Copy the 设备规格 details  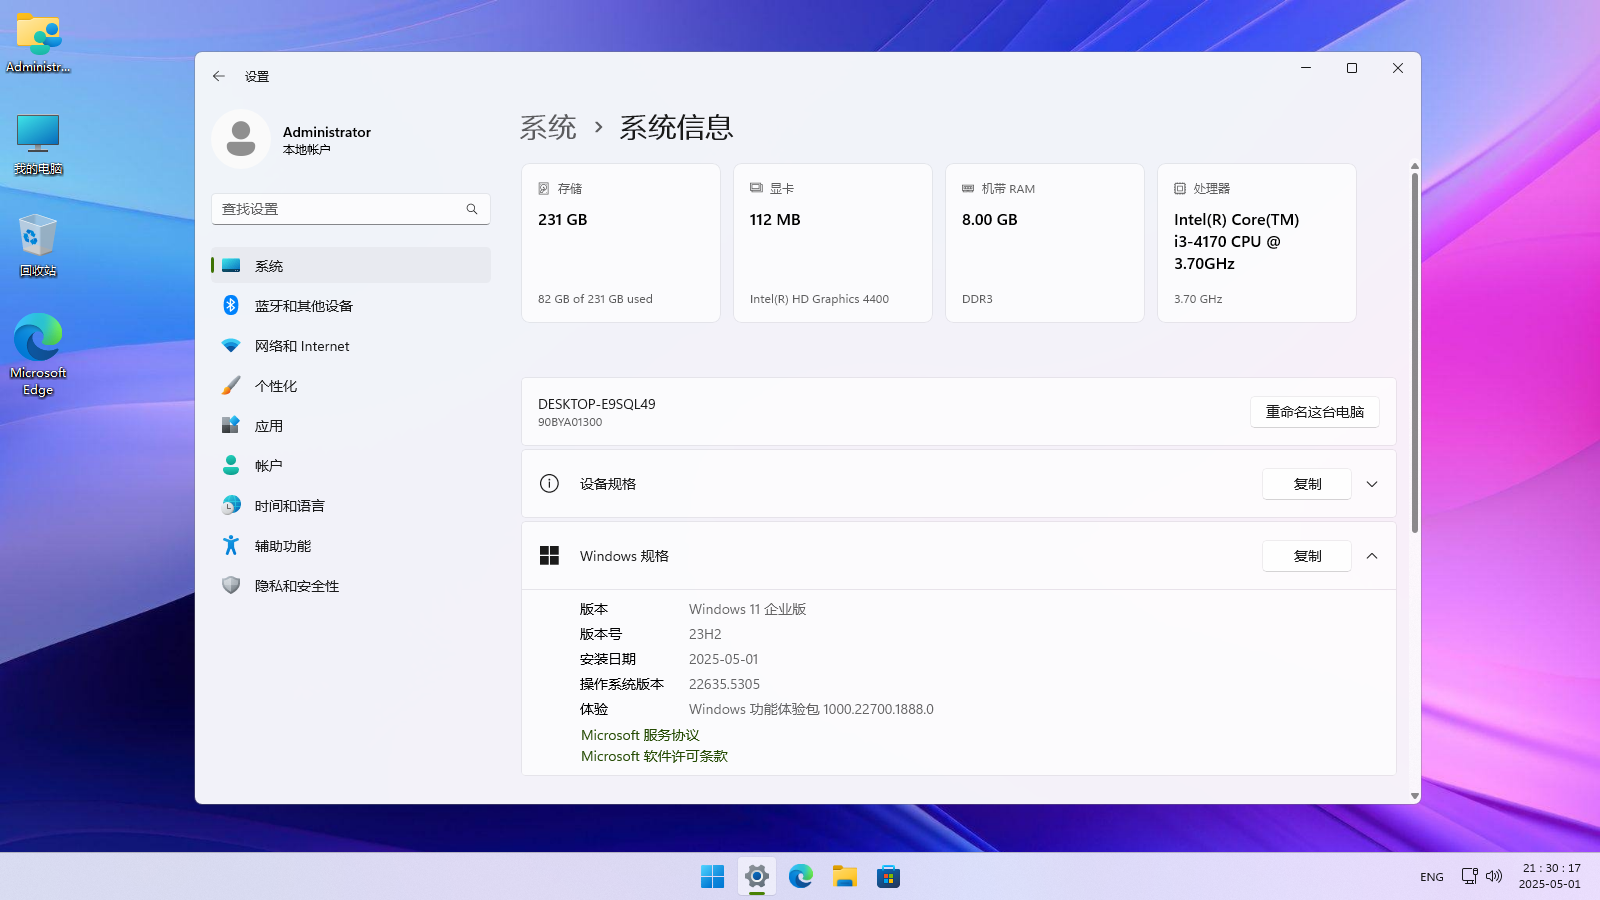coord(1307,484)
